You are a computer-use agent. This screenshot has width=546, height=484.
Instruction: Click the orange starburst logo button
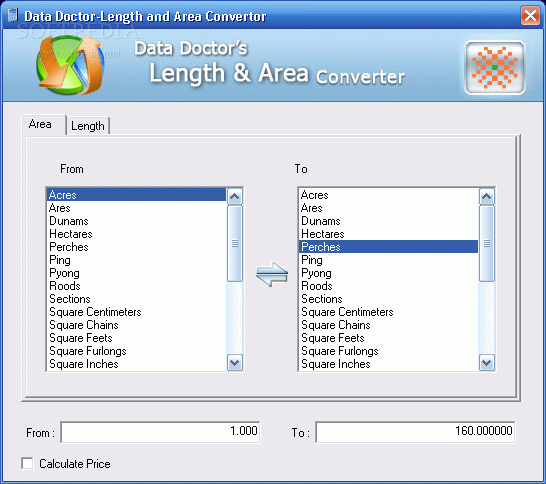click(495, 68)
